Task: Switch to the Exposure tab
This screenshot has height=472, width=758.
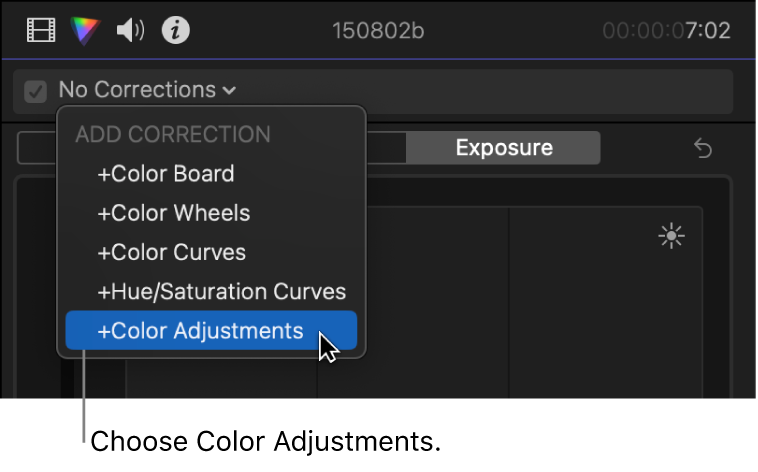Action: [x=503, y=148]
